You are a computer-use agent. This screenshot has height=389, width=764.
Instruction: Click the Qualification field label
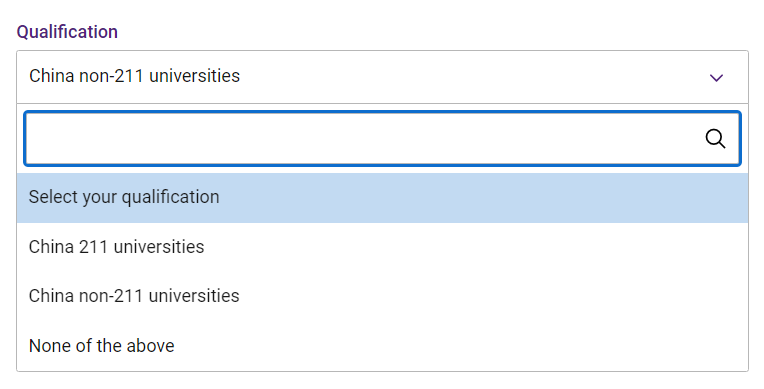[67, 32]
